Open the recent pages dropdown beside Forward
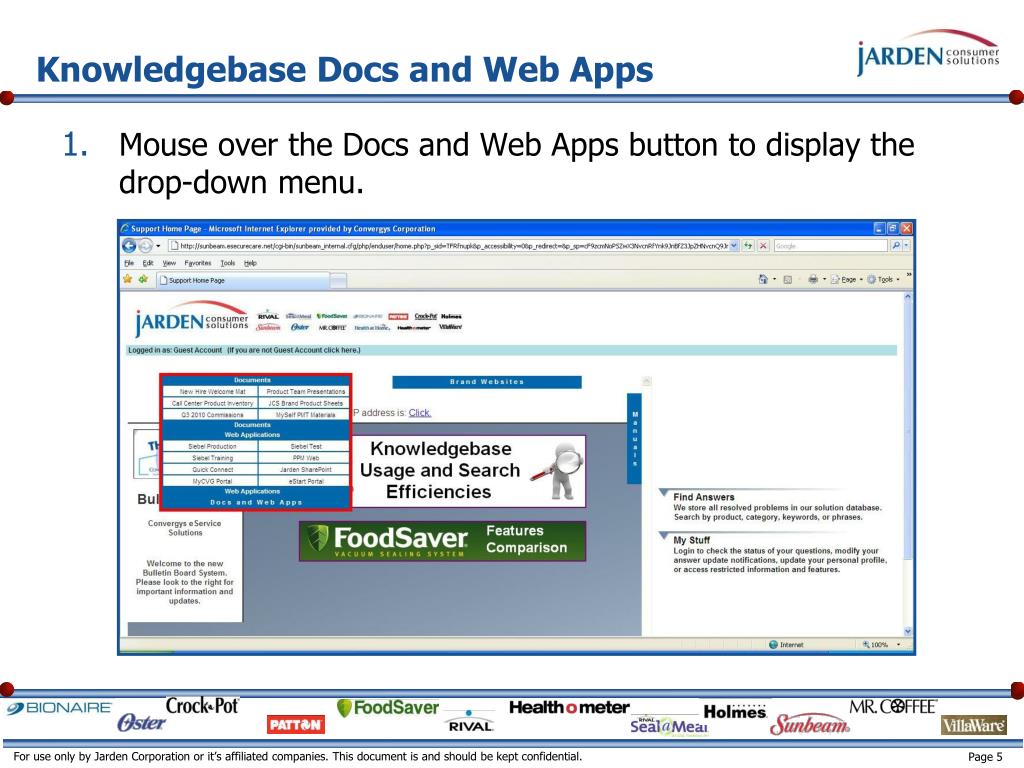1024x768 pixels. 158,246
